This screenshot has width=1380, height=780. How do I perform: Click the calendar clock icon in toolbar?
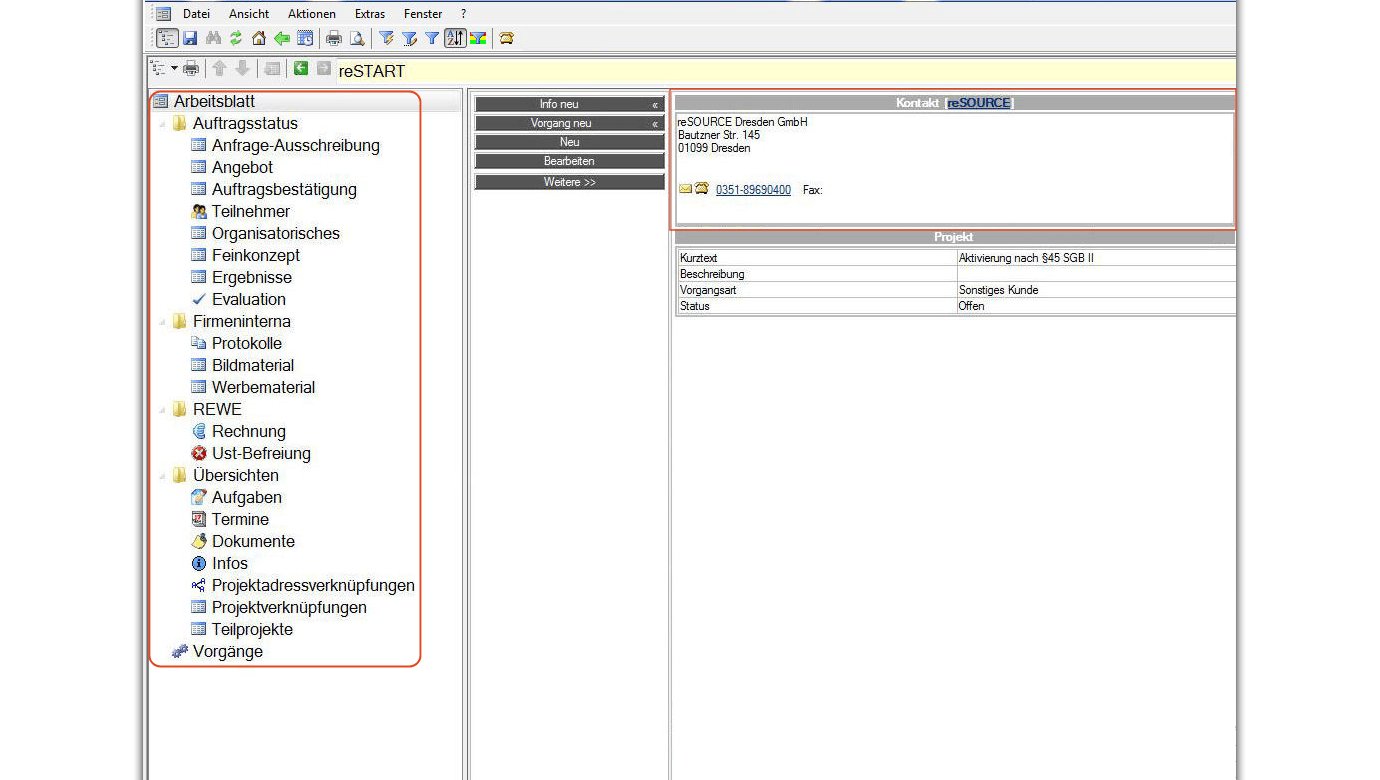click(305, 38)
